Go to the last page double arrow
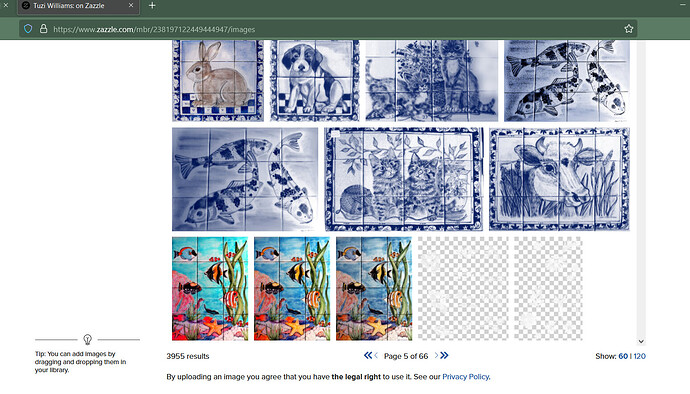 pyautogui.click(x=444, y=355)
